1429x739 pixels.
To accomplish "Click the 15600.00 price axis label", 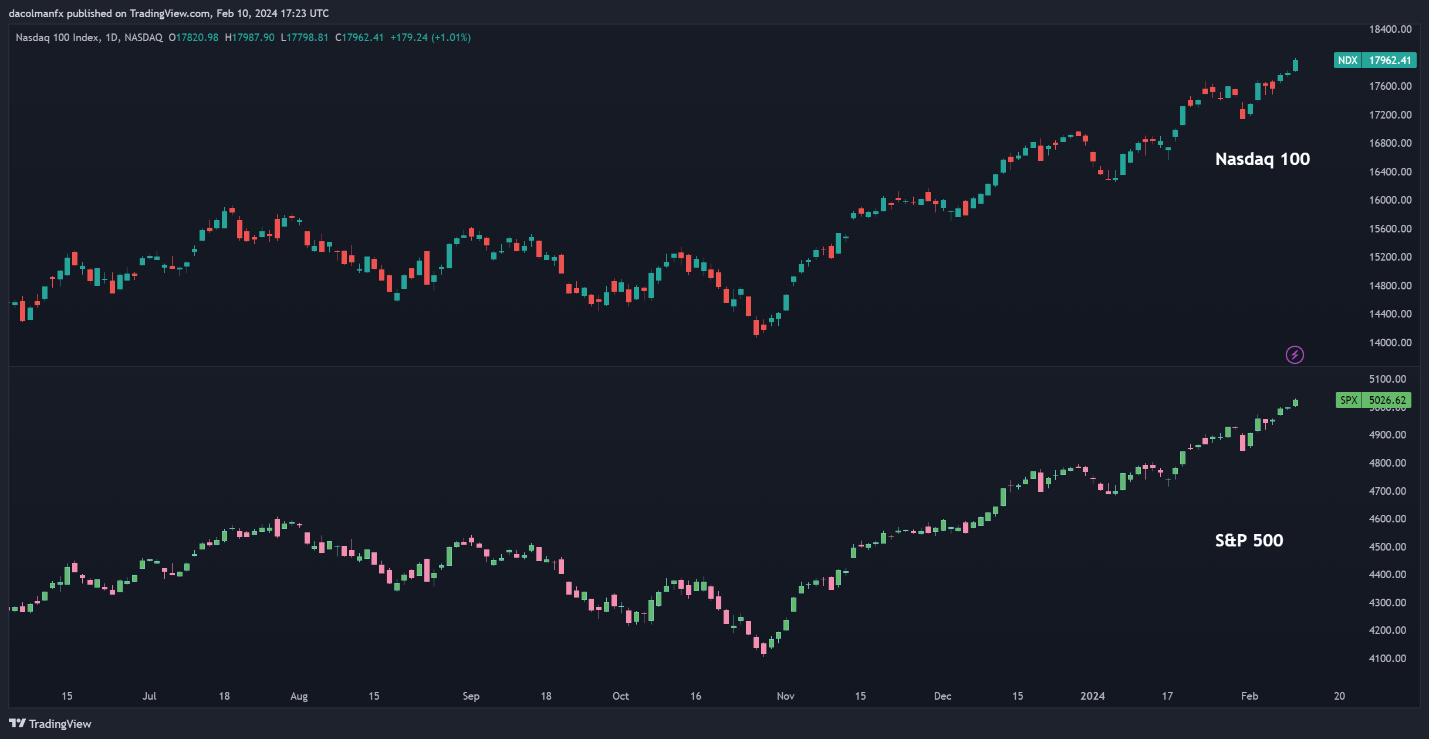I will [1390, 229].
